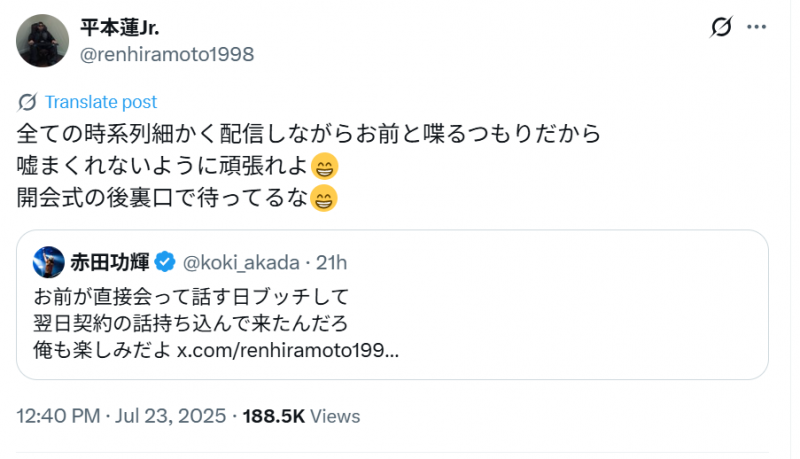Open the 赤田功輝 display name in quote

click(110, 263)
